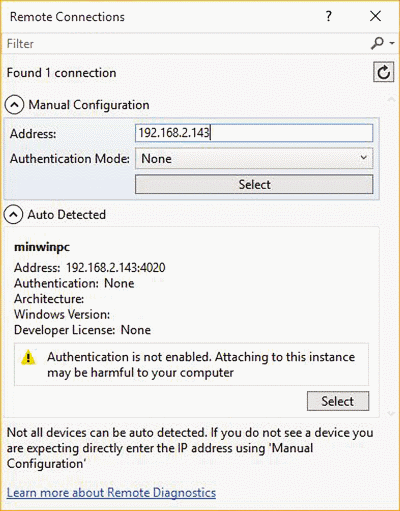The height and width of the screenshot is (511, 400).
Task: Click the Auto Detected heading text
Action: point(67,214)
